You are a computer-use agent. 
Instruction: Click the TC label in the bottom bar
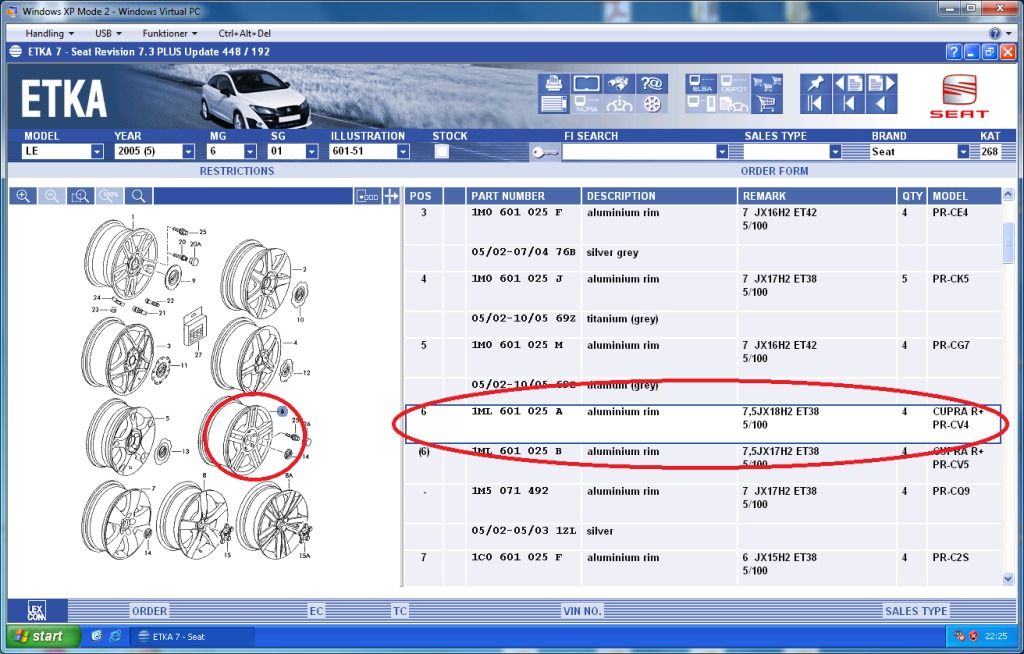coord(400,611)
